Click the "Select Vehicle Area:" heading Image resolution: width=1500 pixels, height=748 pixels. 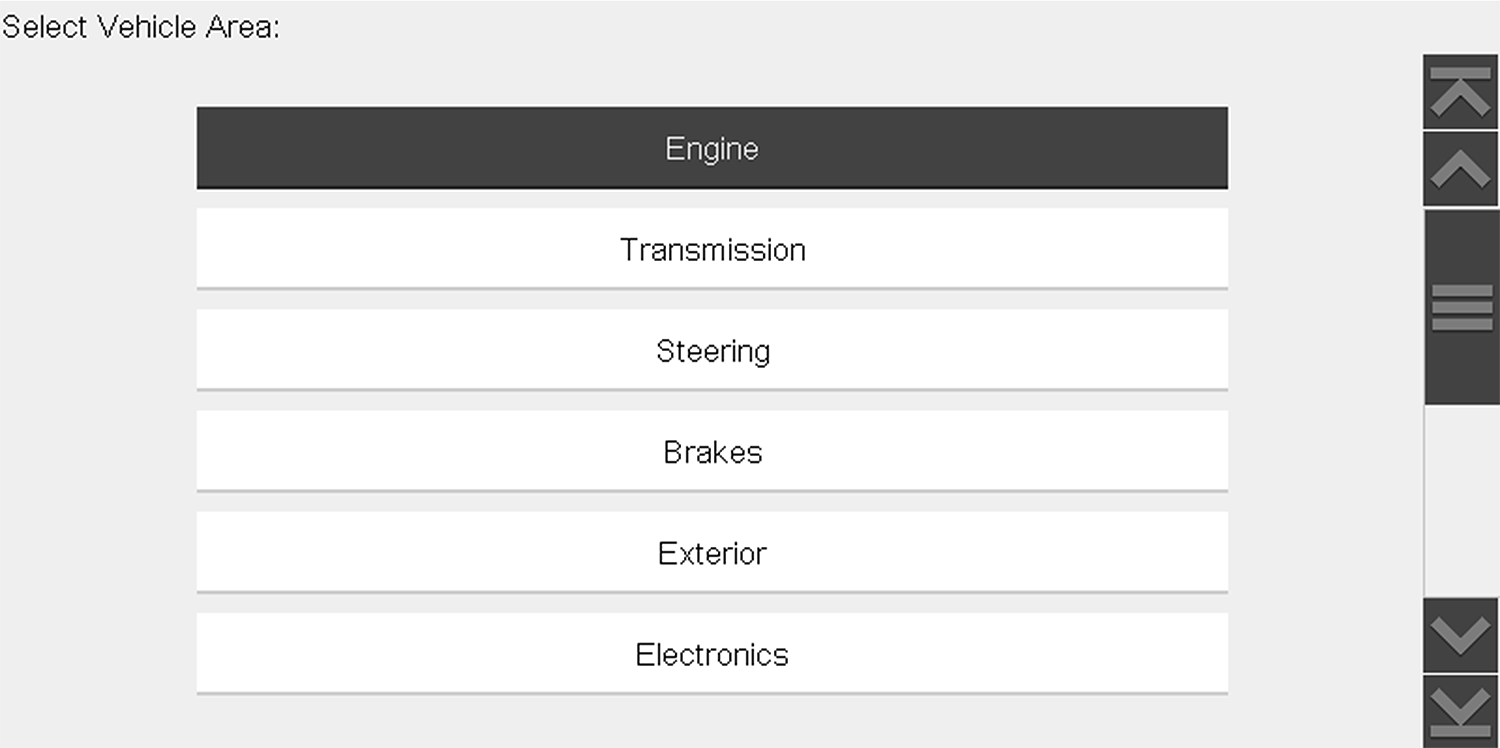141,27
